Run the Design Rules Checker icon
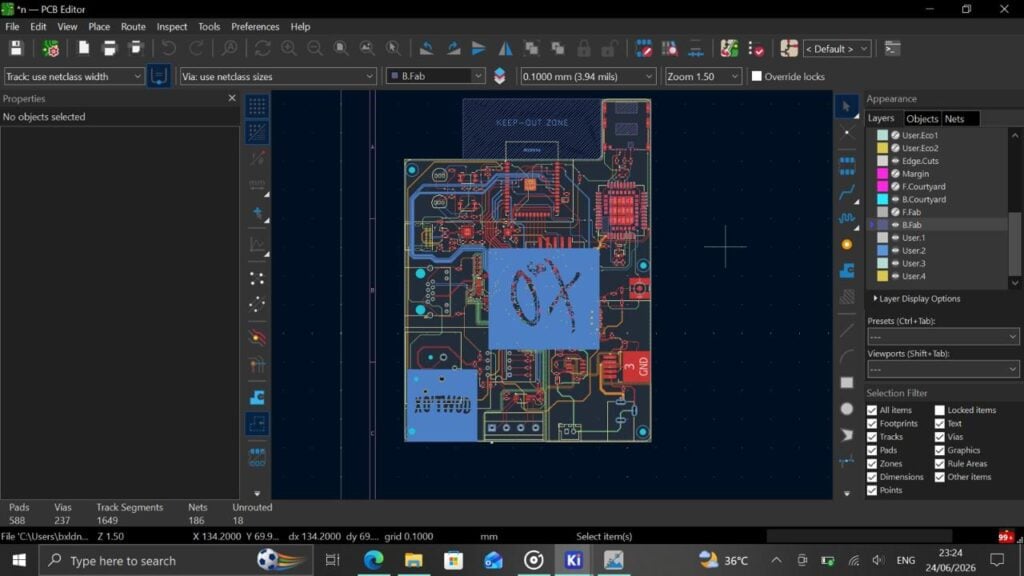 click(x=756, y=48)
